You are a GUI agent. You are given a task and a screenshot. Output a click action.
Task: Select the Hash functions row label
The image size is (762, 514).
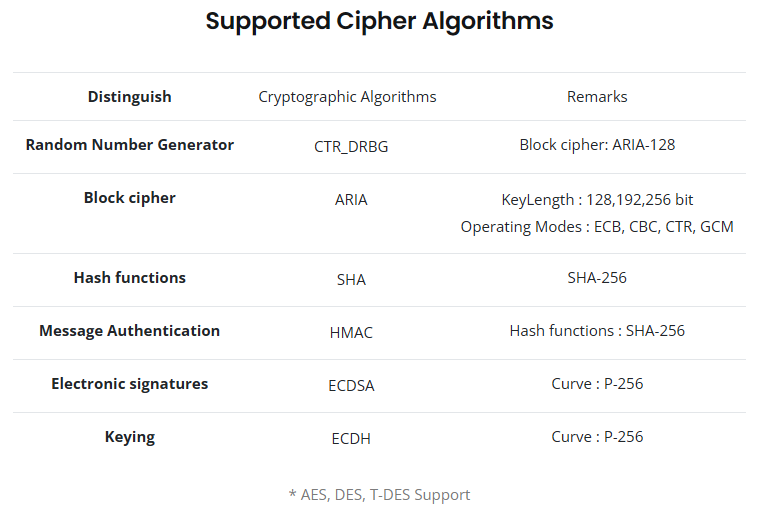129,277
